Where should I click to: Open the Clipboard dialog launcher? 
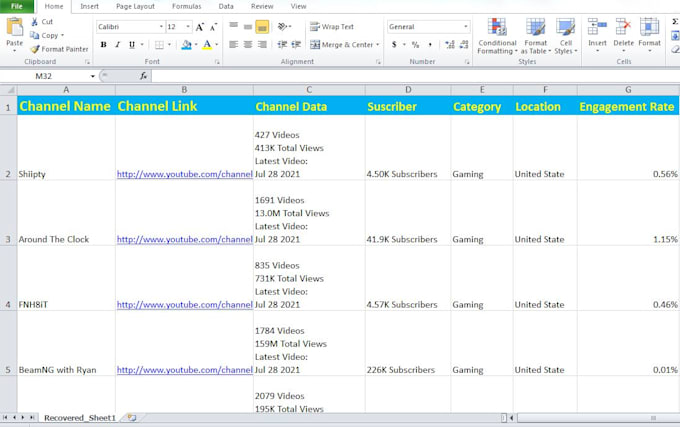[88, 62]
